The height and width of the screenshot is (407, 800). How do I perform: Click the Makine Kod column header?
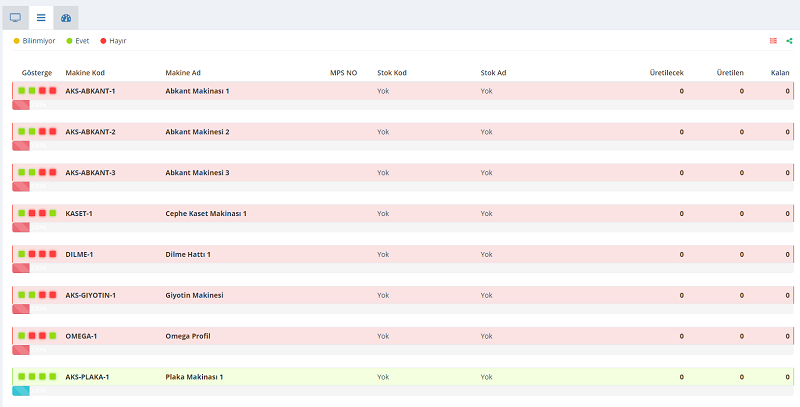tap(83, 73)
